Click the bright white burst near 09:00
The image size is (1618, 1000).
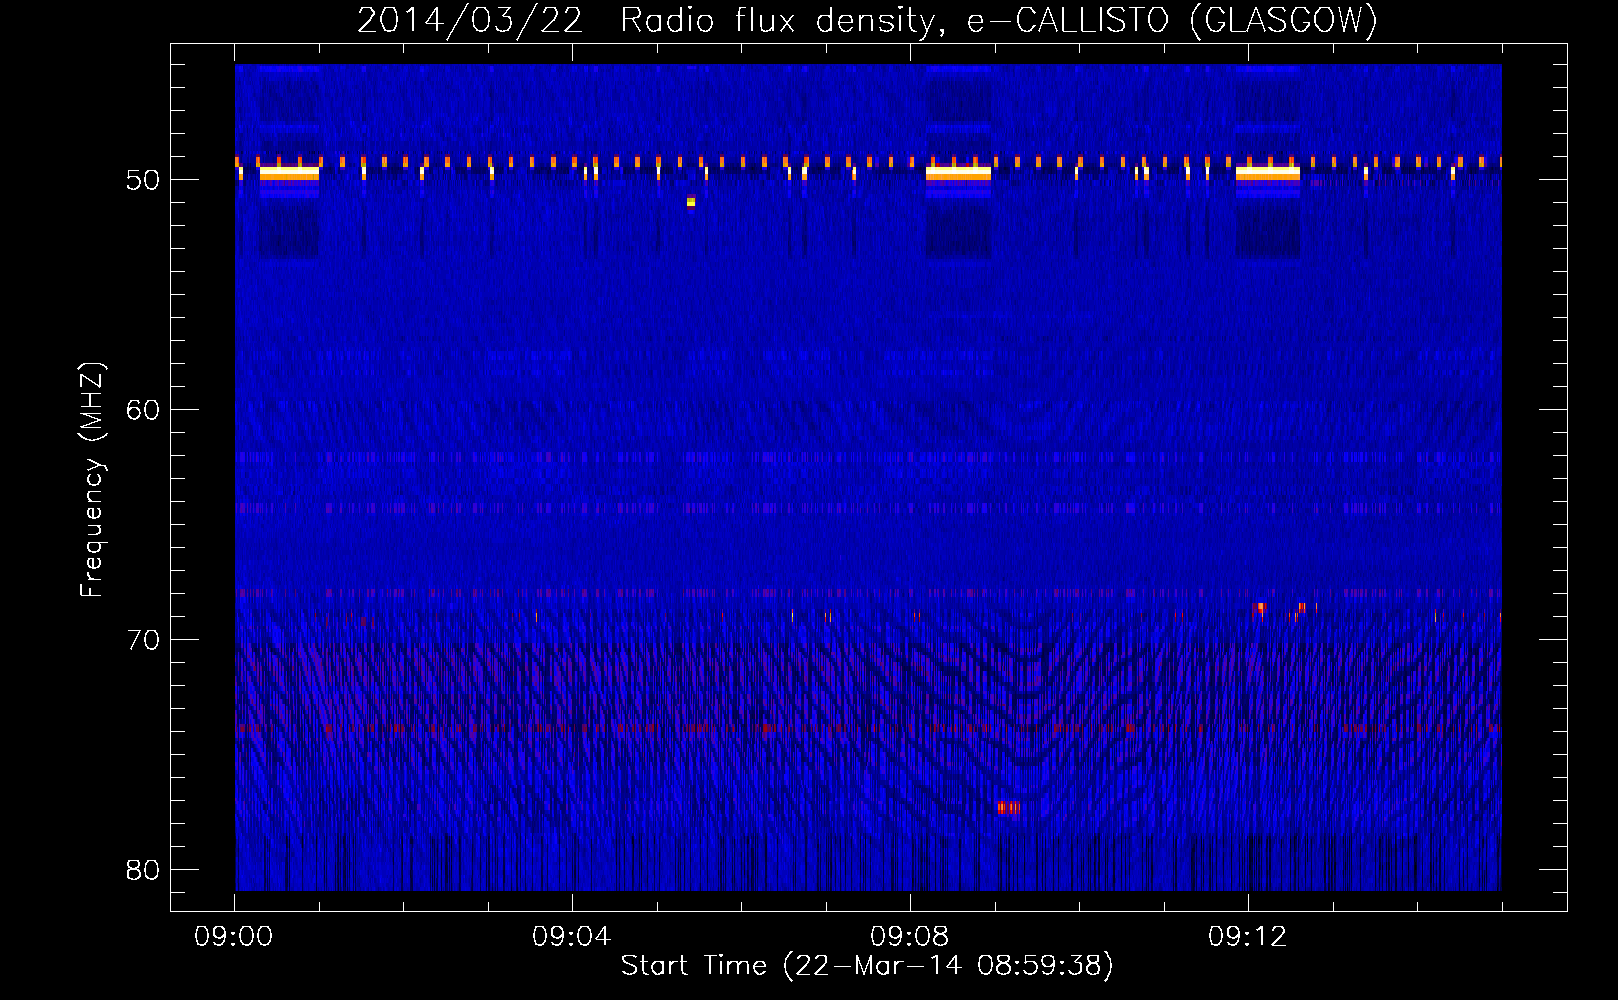tap(289, 173)
